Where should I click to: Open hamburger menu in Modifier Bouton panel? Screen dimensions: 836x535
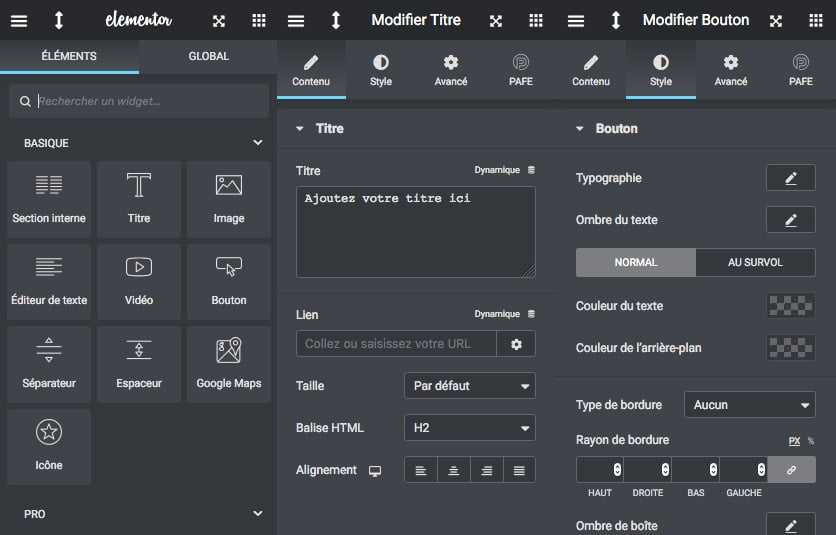(576, 21)
